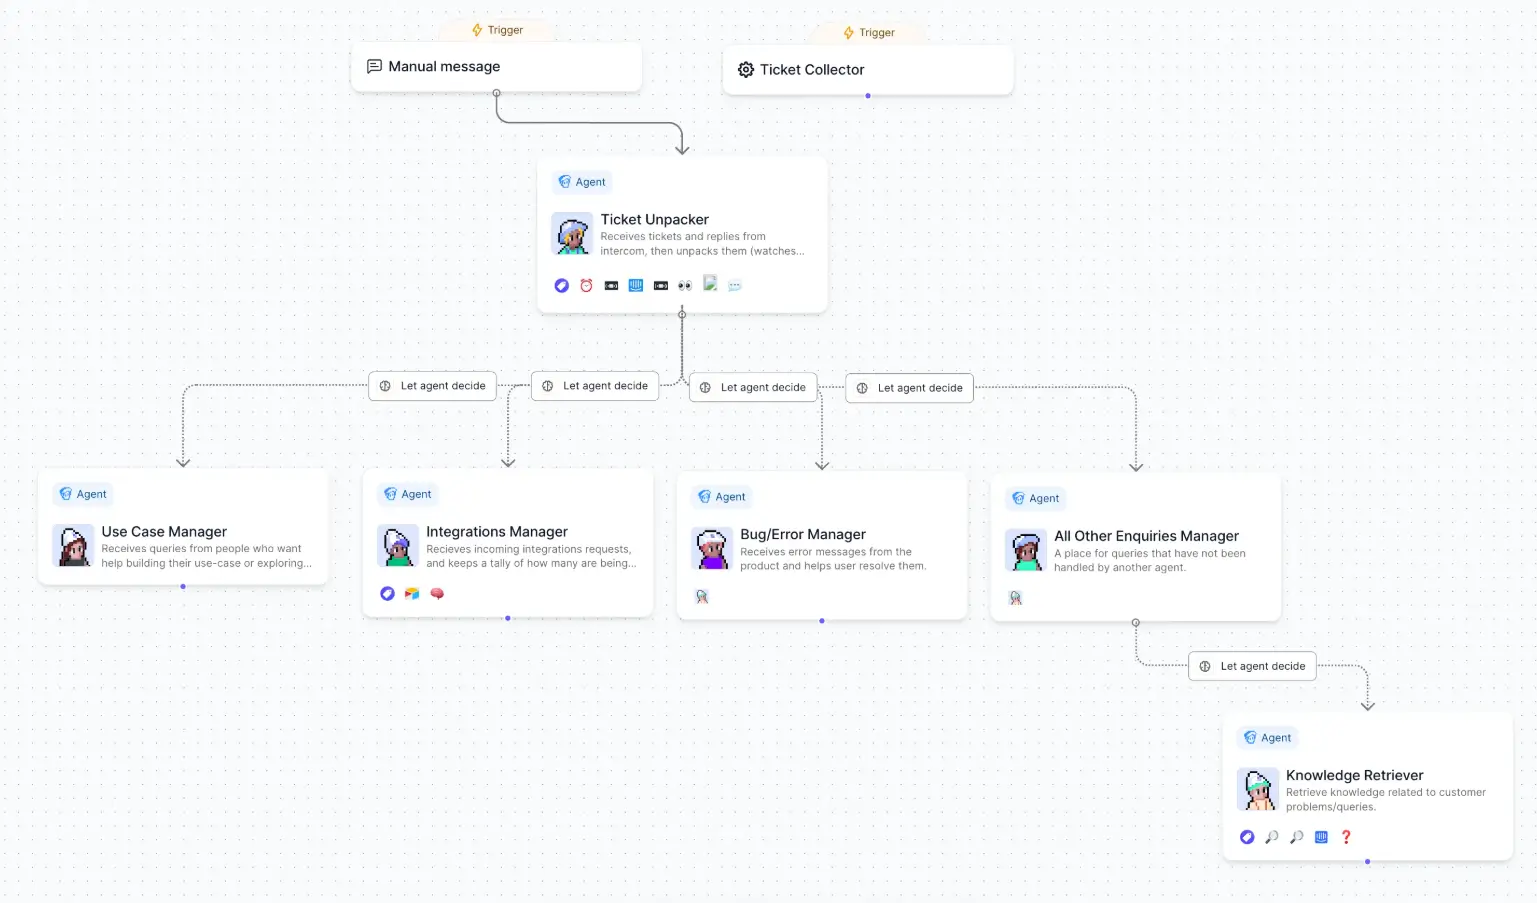Click 'Let agent decide' leading to Knowledge Retriever
Screen dimensions: 1537x903
pyautogui.click(x=1252, y=666)
